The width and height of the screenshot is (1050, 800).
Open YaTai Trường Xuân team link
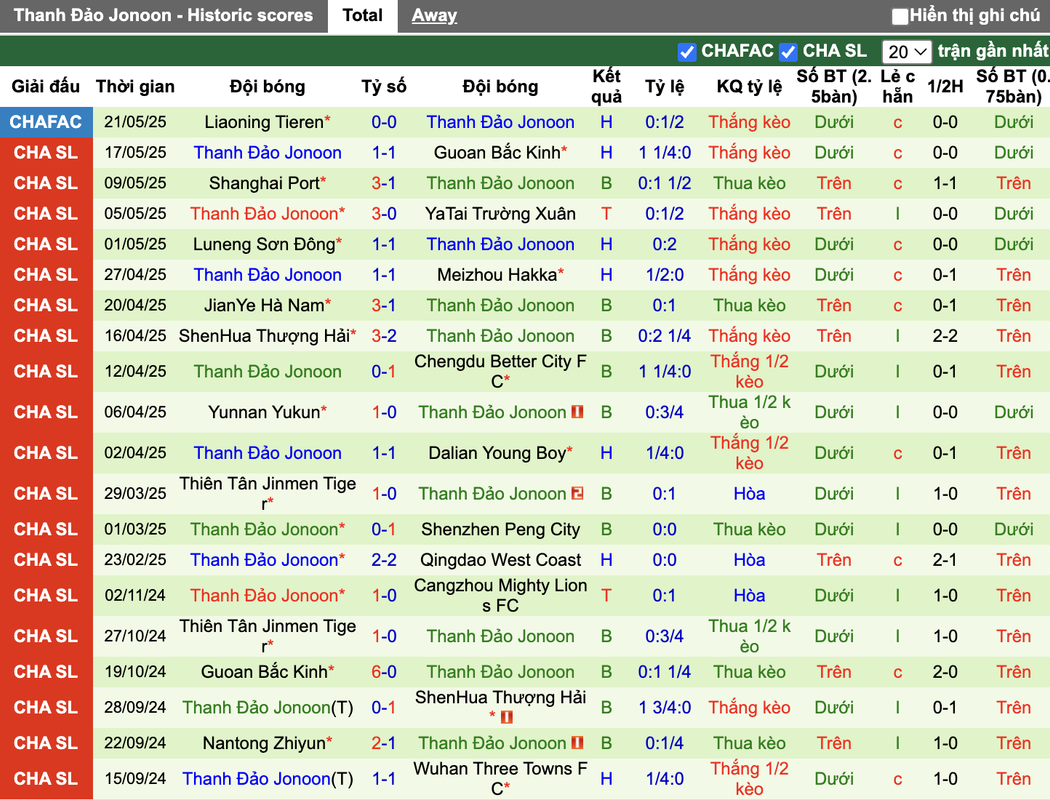(500, 214)
